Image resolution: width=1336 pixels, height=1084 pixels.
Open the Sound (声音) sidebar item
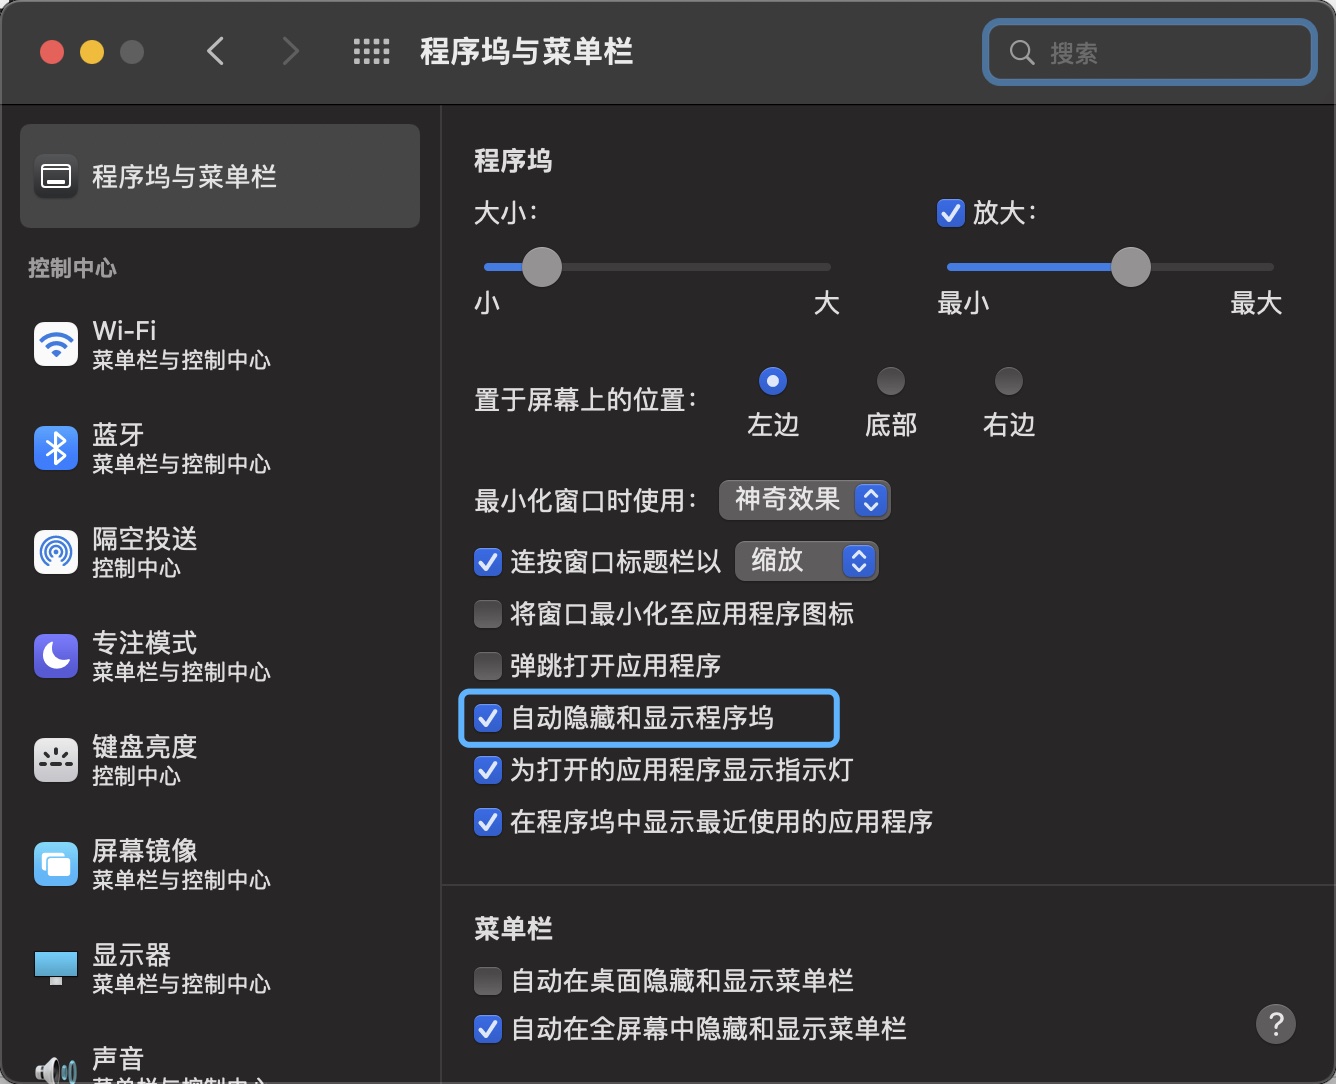pyautogui.click(x=118, y=1060)
